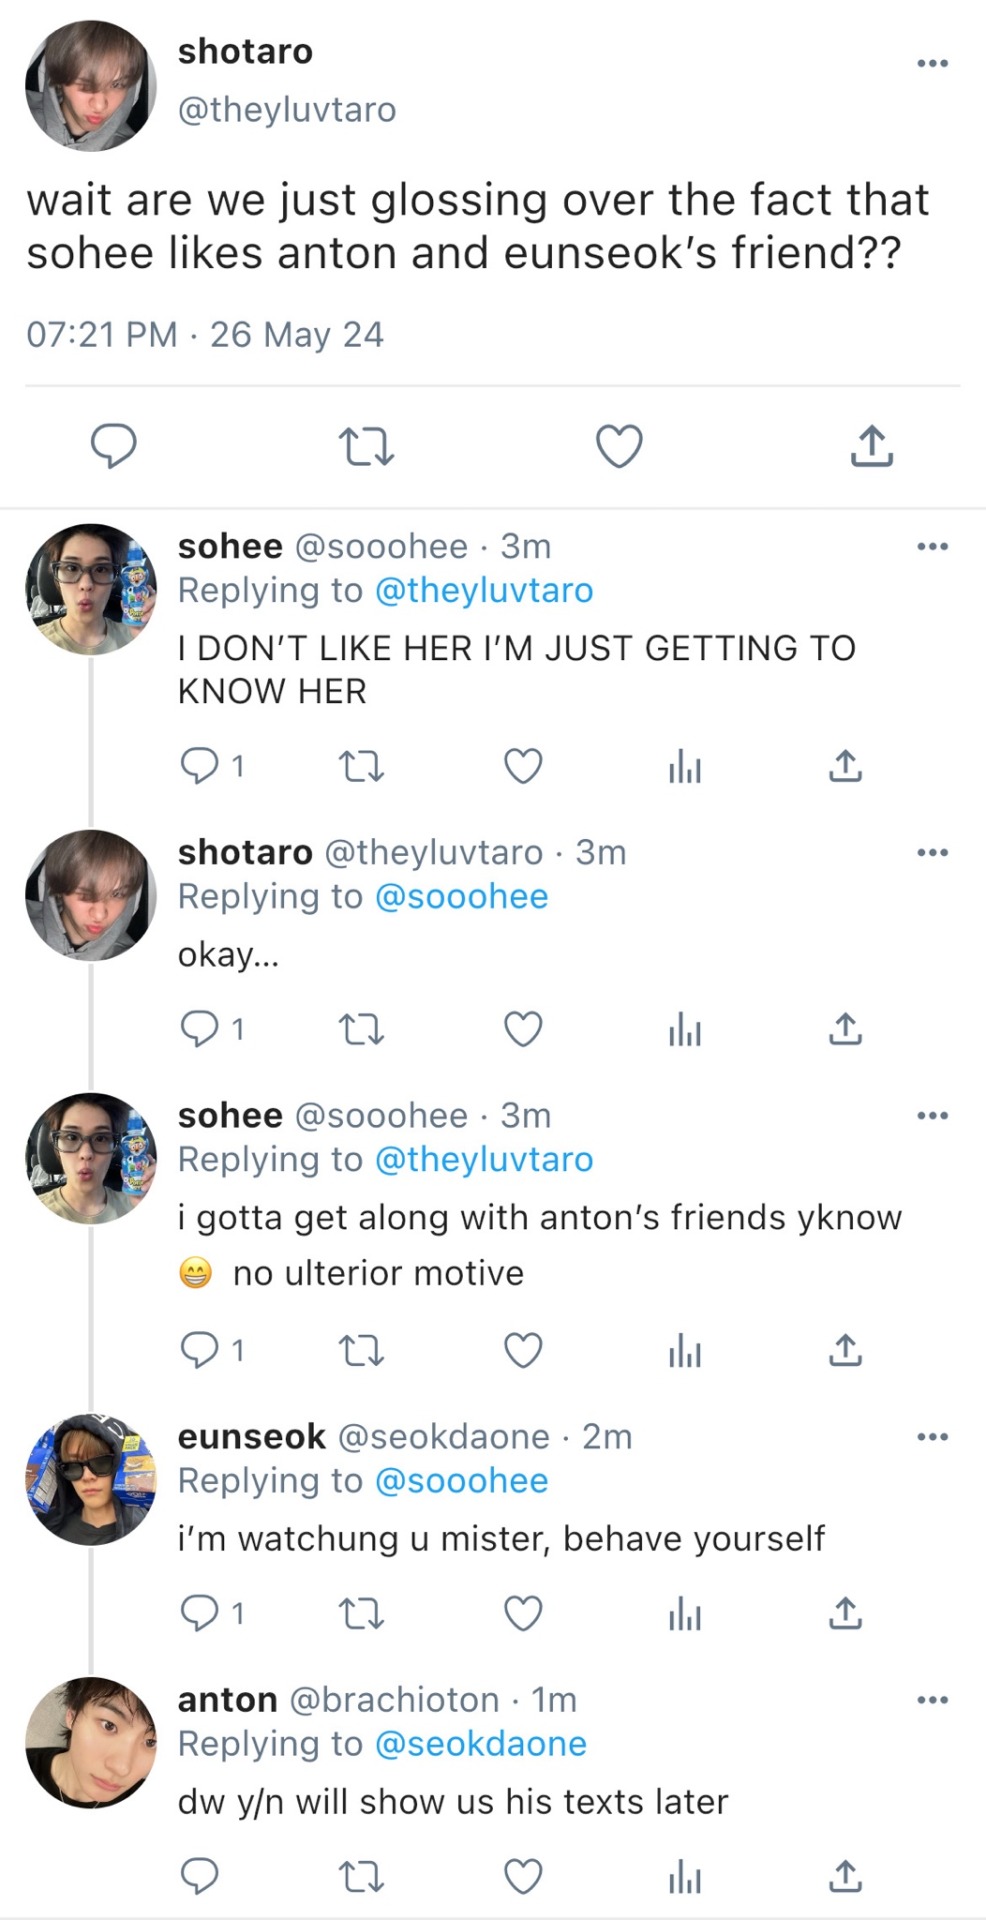Like shotaro's main tweet about sohee

(619, 446)
